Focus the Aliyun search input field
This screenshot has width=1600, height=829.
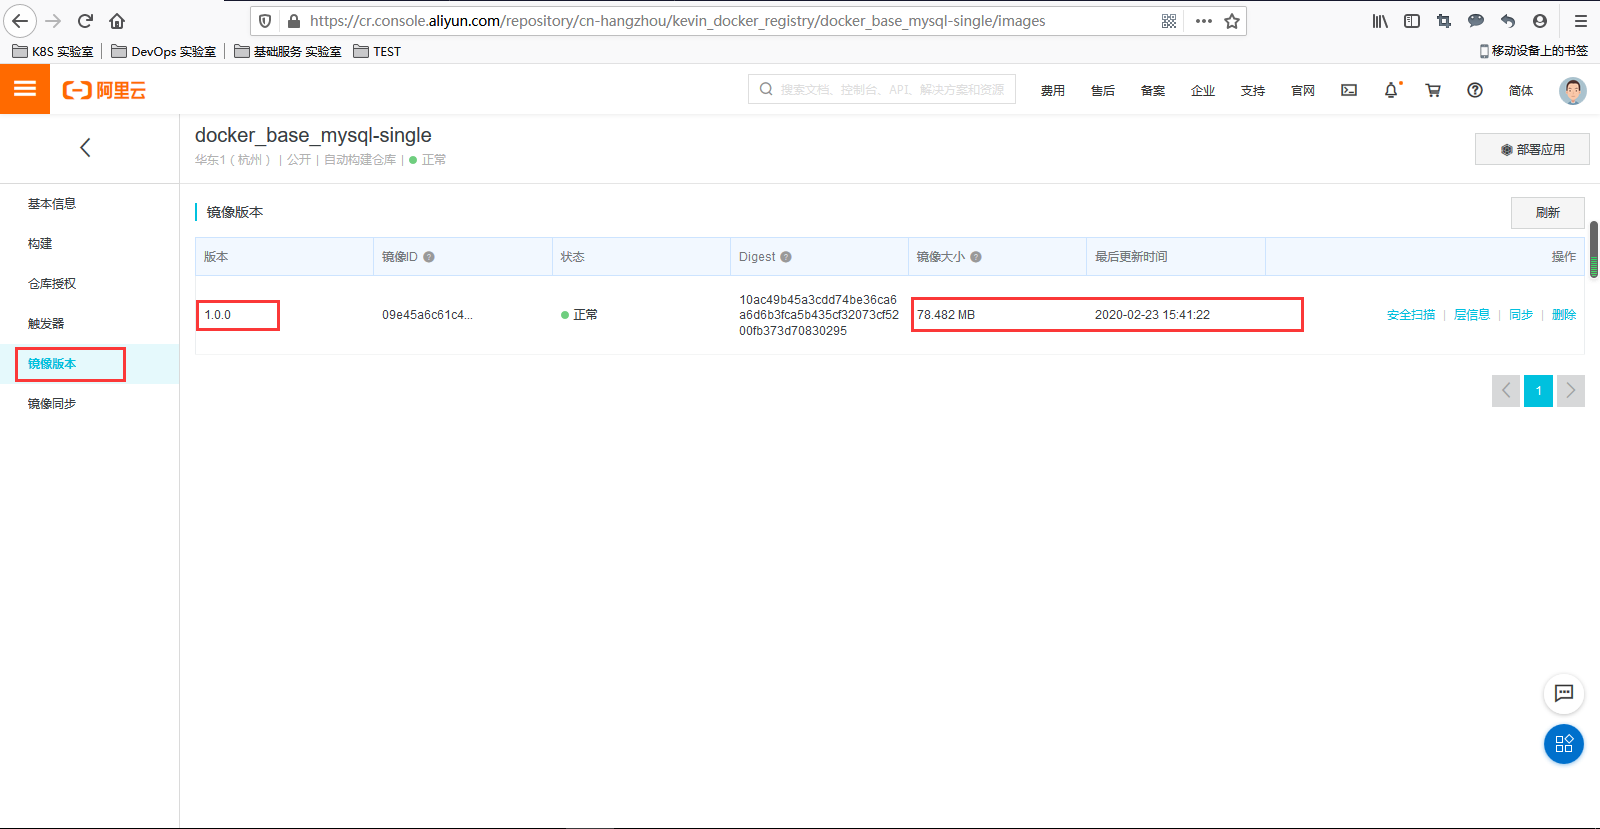click(x=882, y=89)
